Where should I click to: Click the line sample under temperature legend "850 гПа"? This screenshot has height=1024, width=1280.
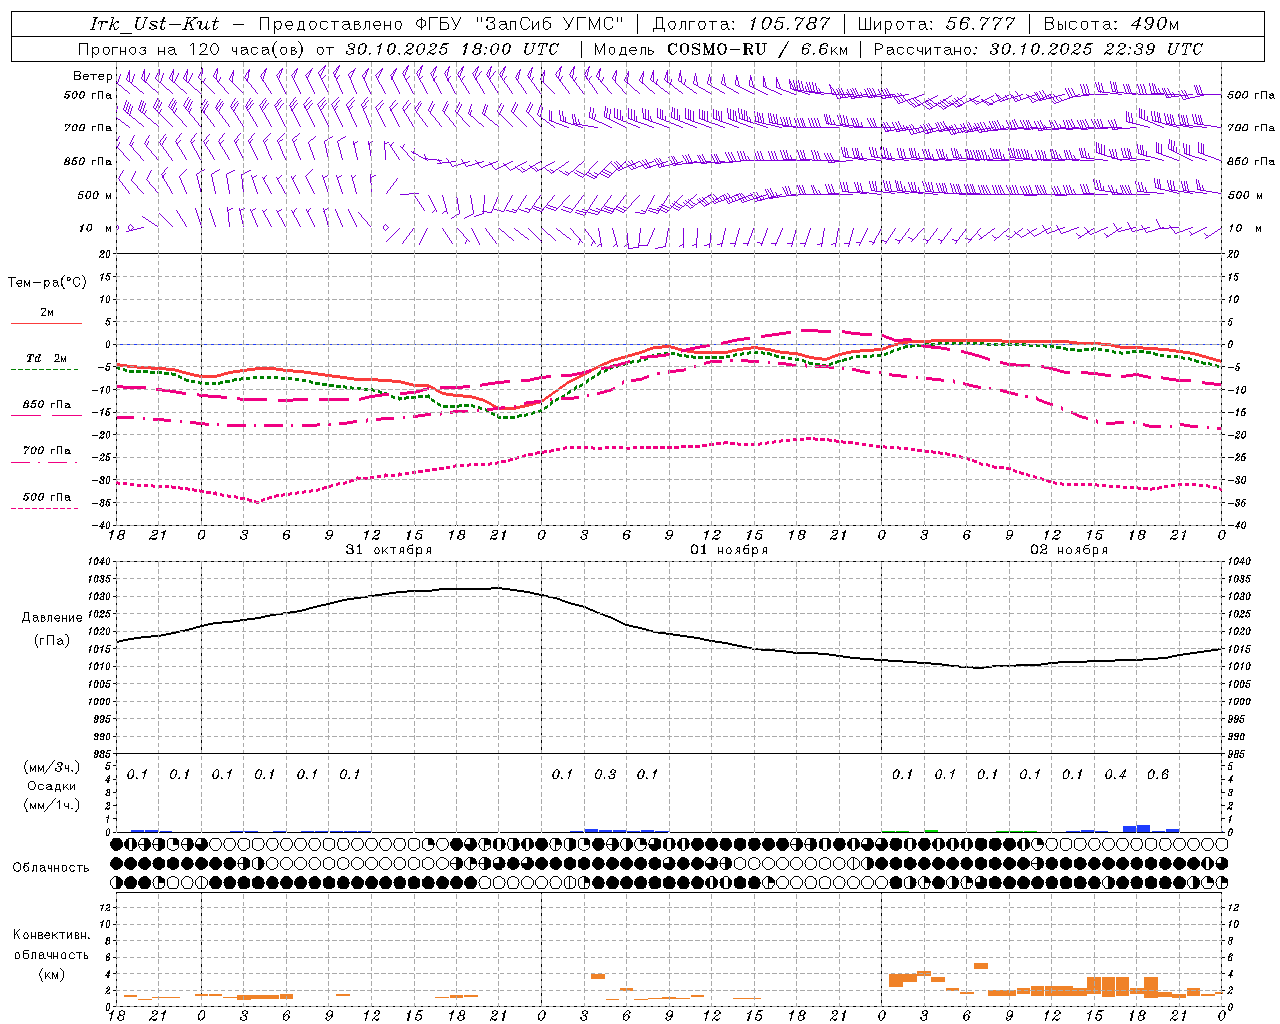[46, 415]
